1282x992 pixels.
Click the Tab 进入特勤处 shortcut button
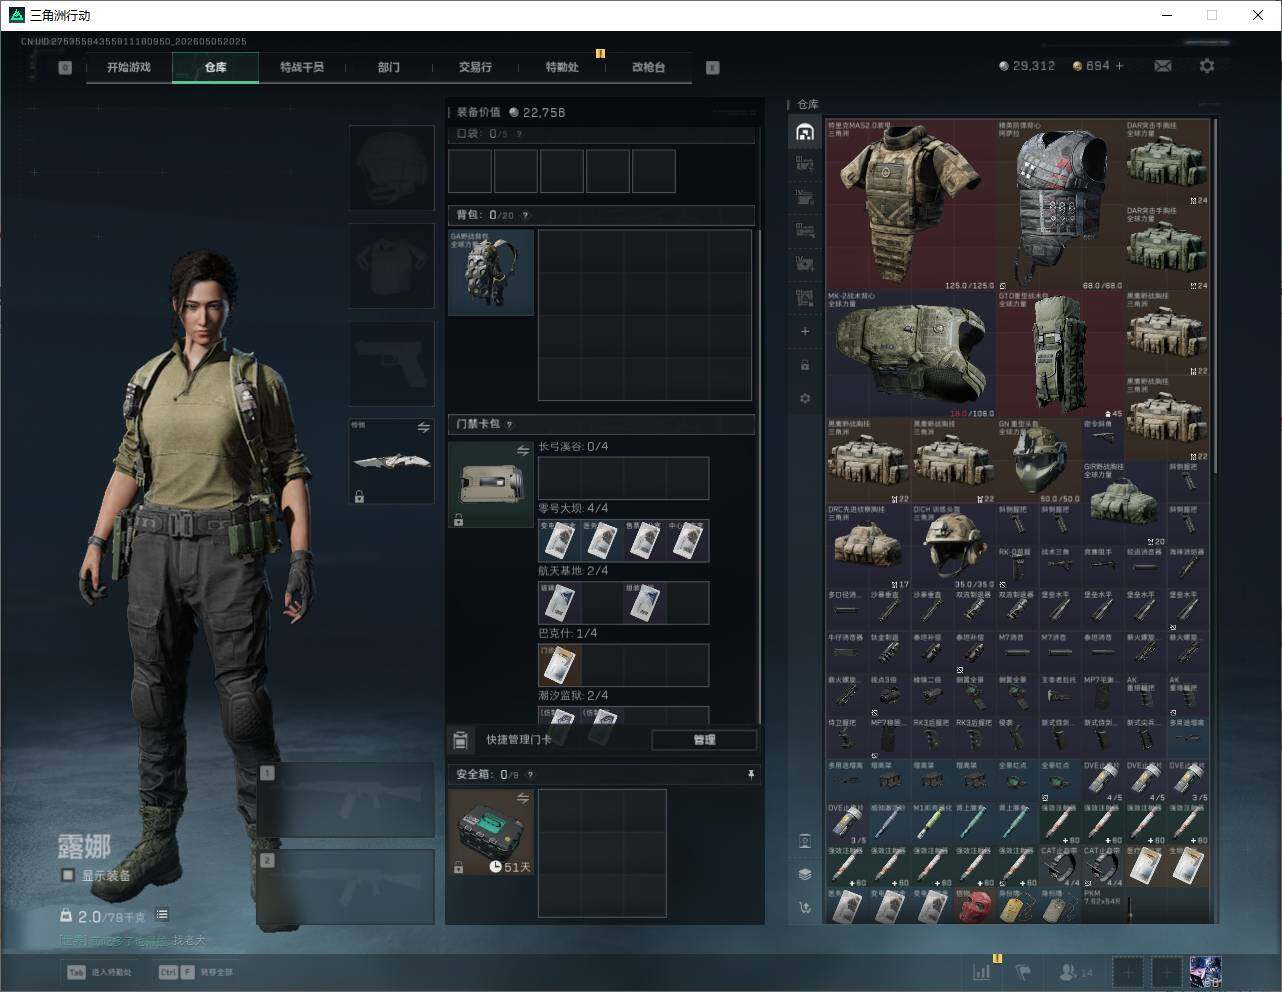(100, 972)
